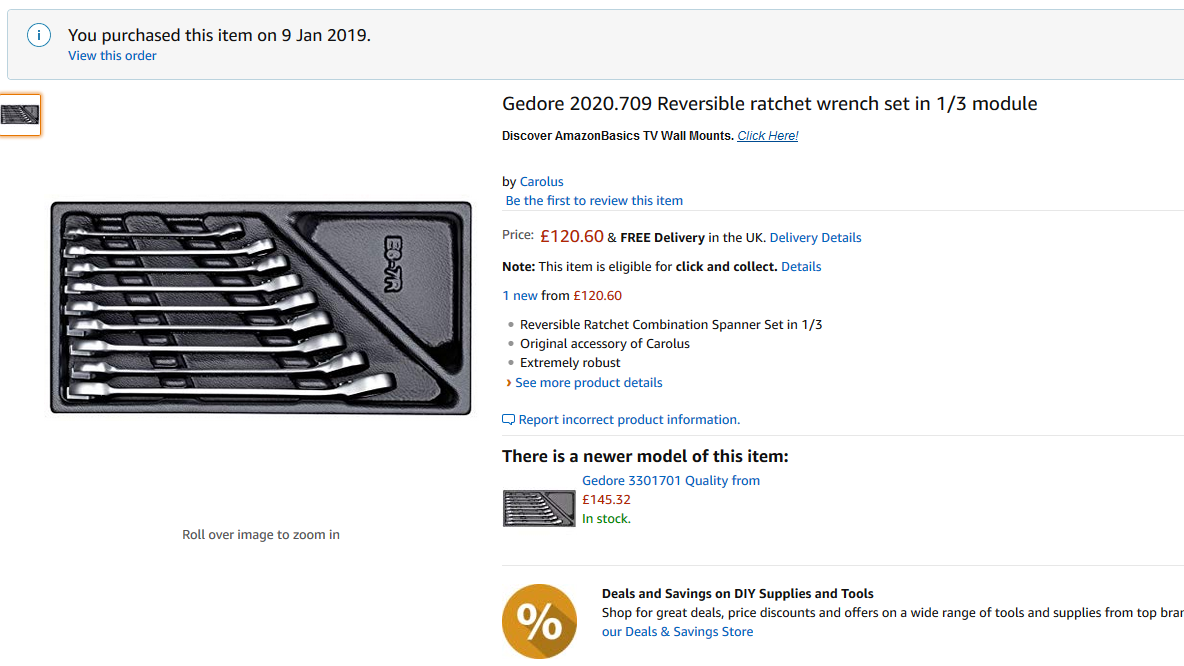The width and height of the screenshot is (1184, 666).
Task: Click the newer model thumbnail image
Action: pos(538,508)
